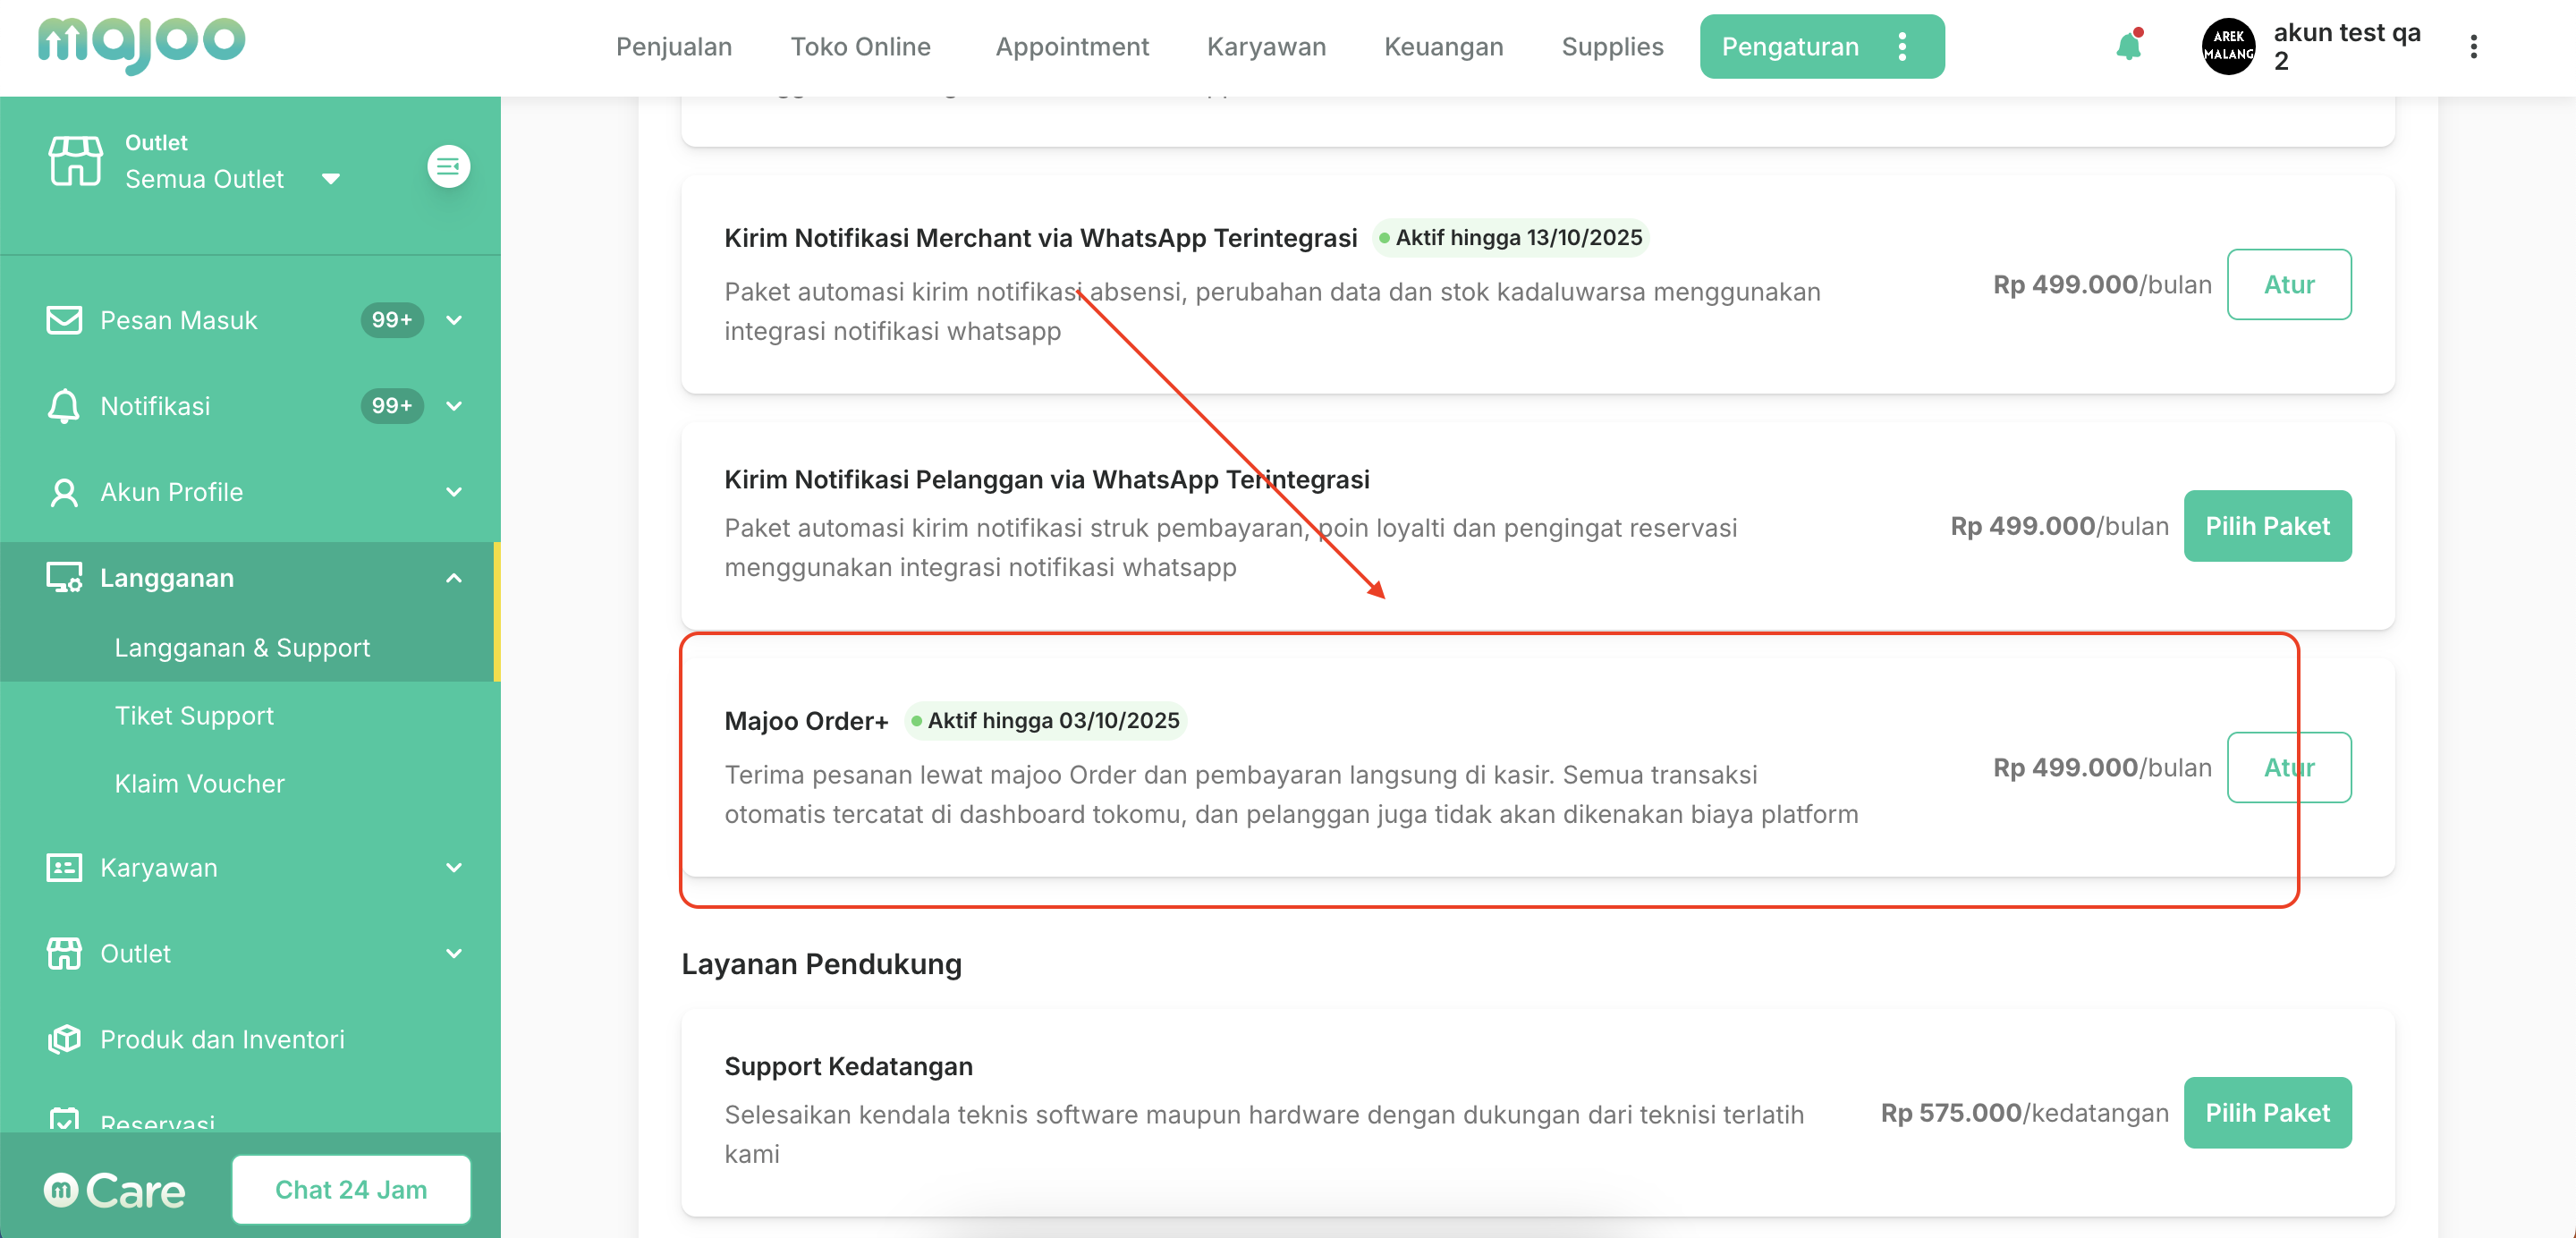Image resolution: width=2576 pixels, height=1238 pixels.
Task: Click the majoo Care logo
Action: click(114, 1190)
